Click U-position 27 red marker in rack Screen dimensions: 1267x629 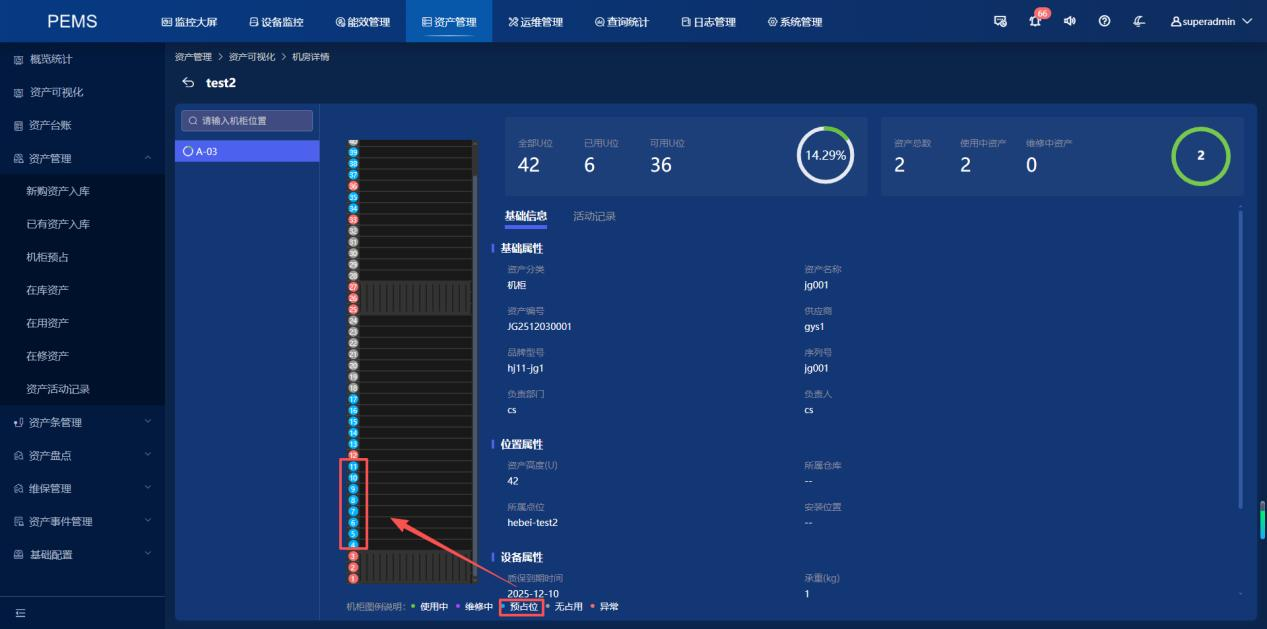(352, 287)
